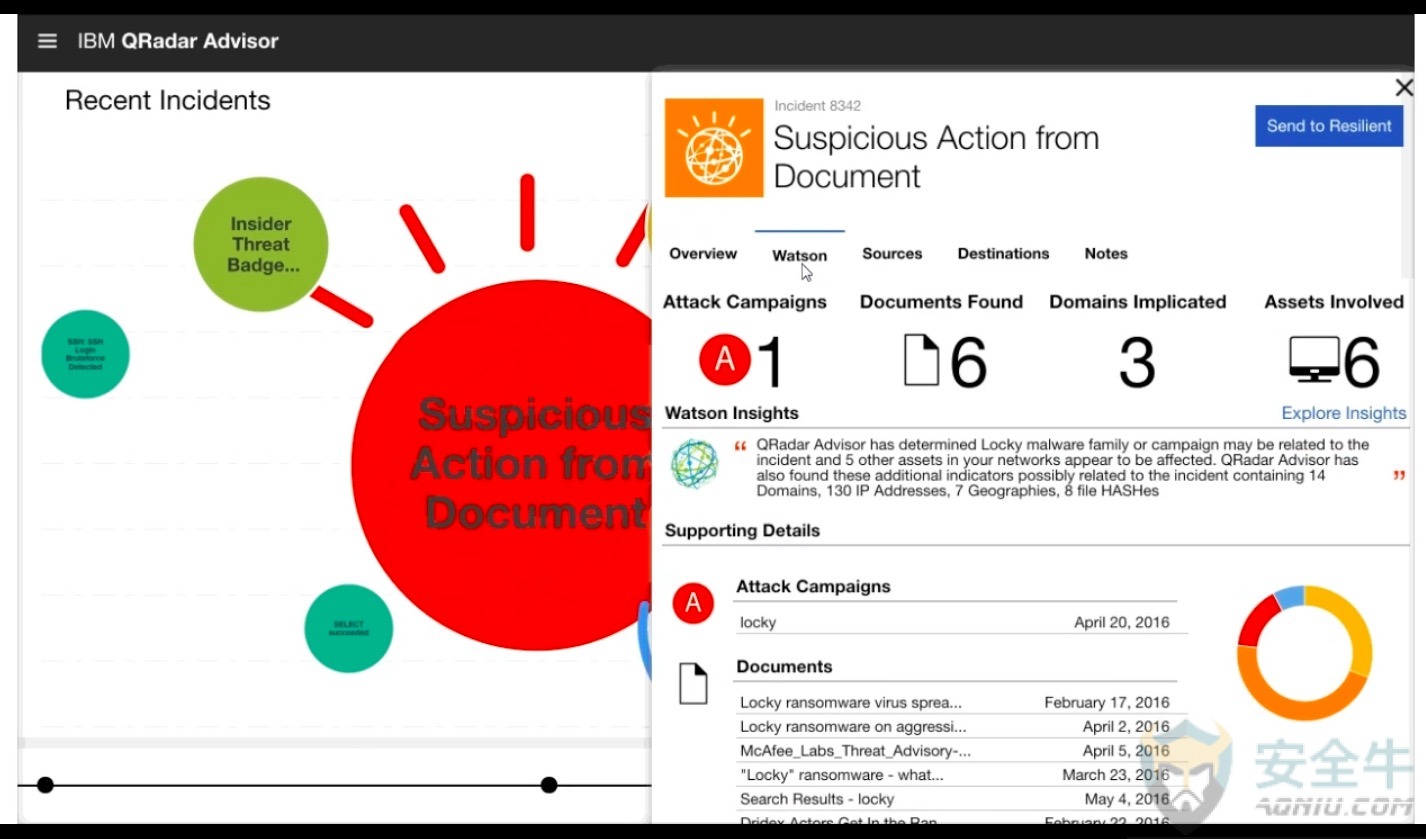Open the Explore Insights link
Viewport: 1426px width, 839px height.
point(1344,413)
